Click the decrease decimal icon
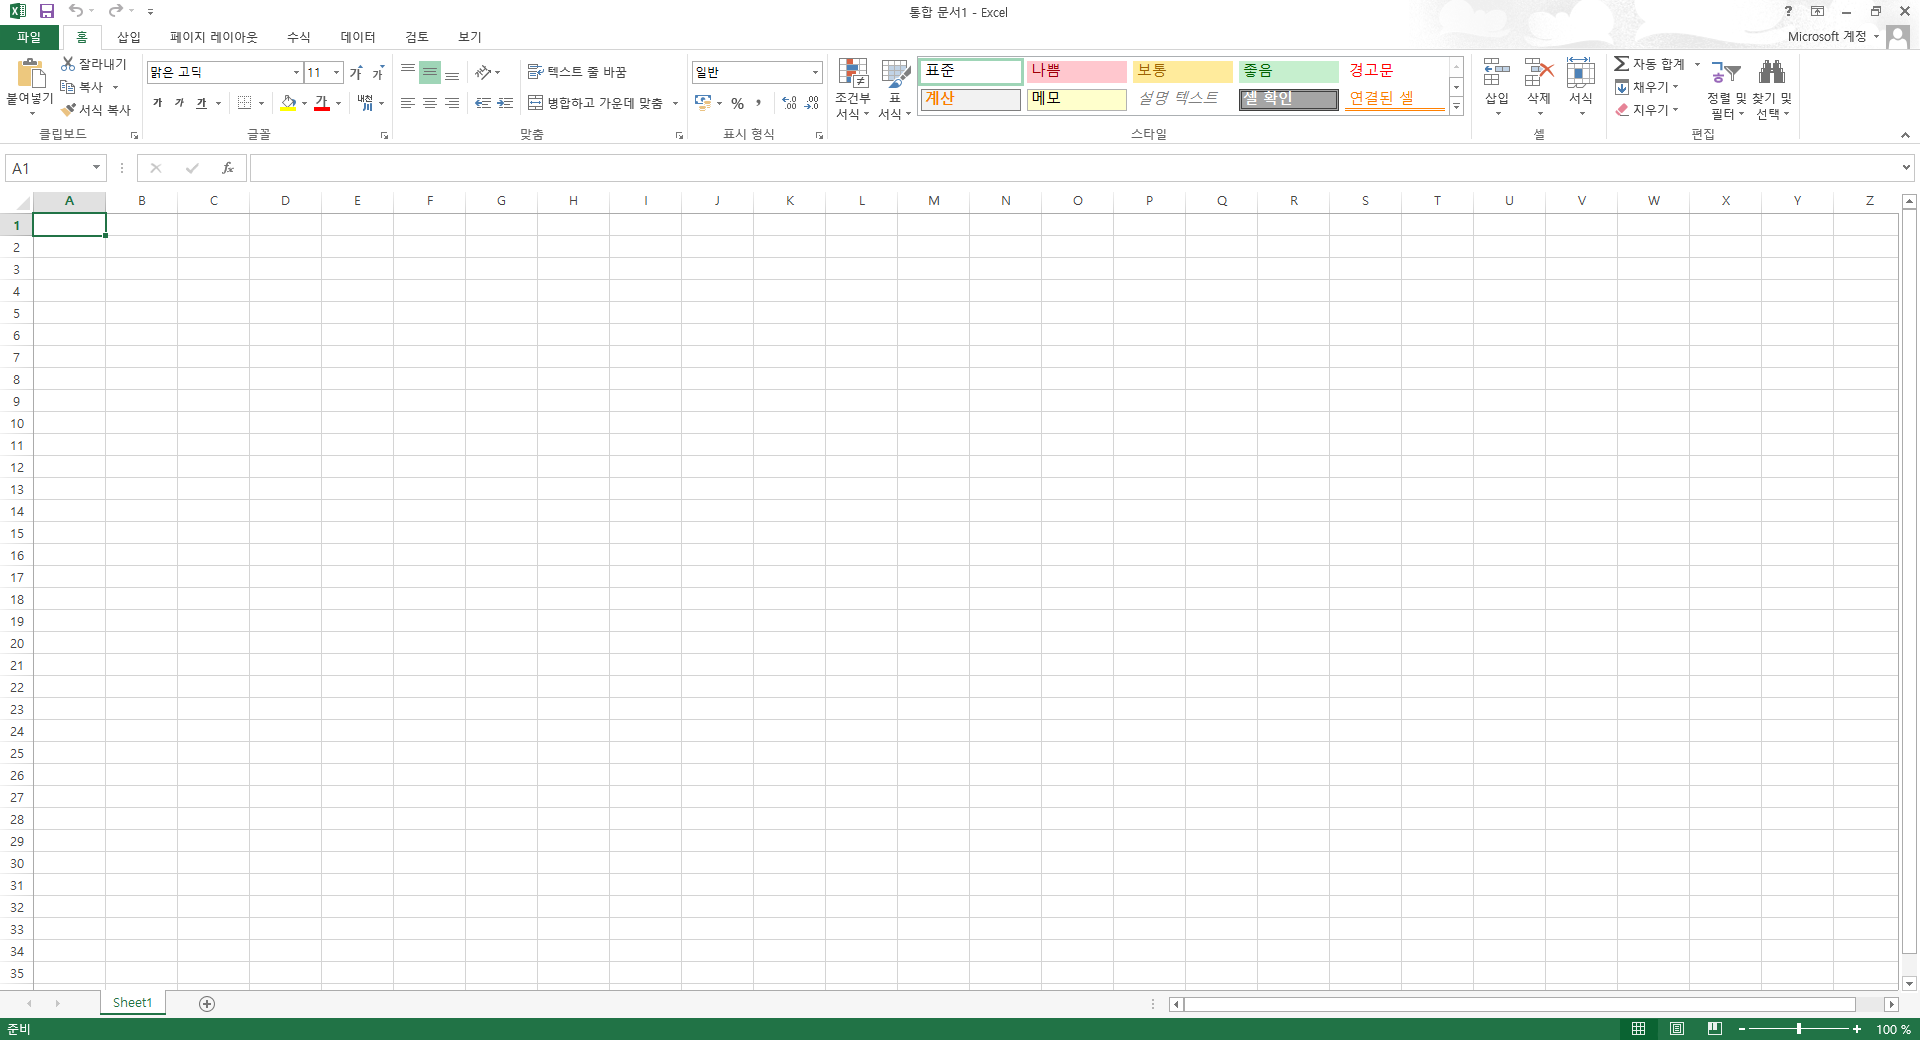This screenshot has width=1920, height=1040. tap(812, 103)
